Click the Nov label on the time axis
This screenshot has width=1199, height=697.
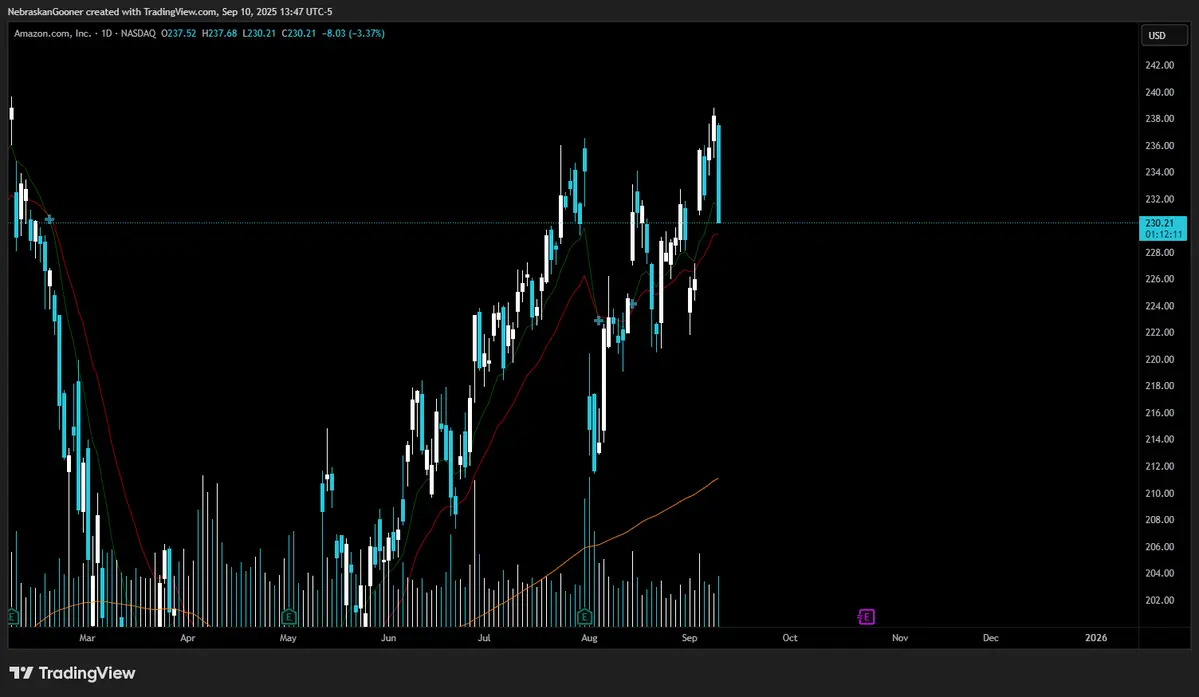coord(900,637)
